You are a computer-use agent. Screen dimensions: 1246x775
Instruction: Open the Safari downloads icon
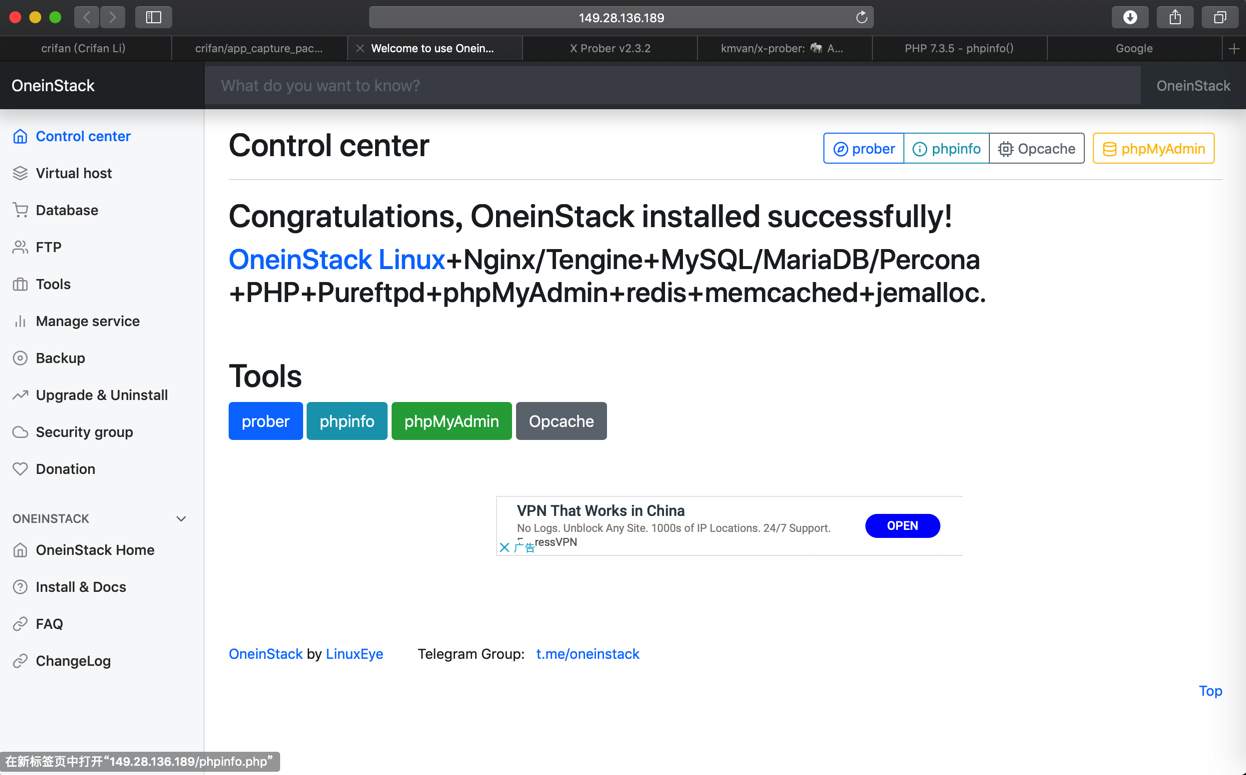[x=1130, y=17]
